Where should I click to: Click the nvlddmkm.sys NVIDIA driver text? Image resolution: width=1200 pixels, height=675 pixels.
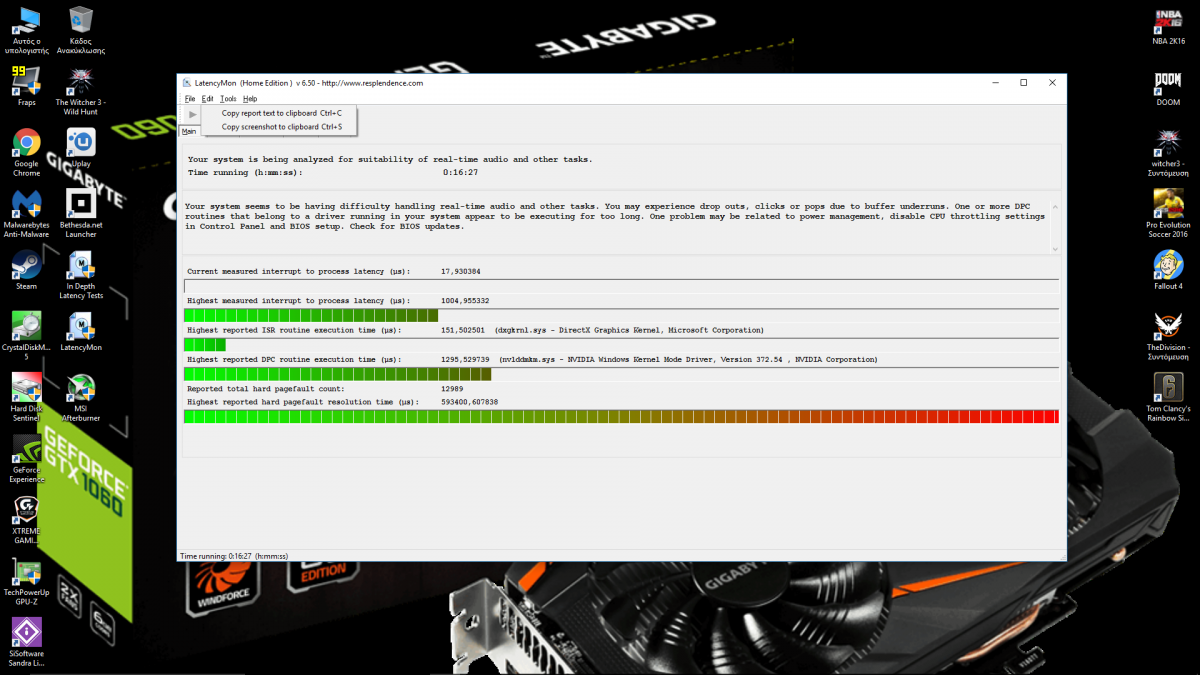[x=688, y=359]
